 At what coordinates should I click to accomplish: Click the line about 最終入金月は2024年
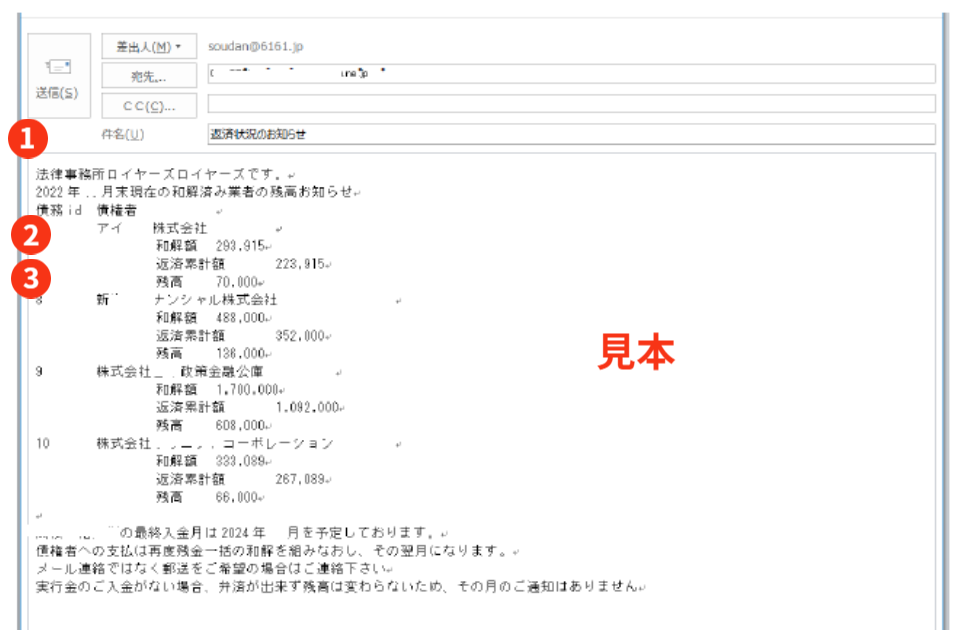click(x=241, y=532)
